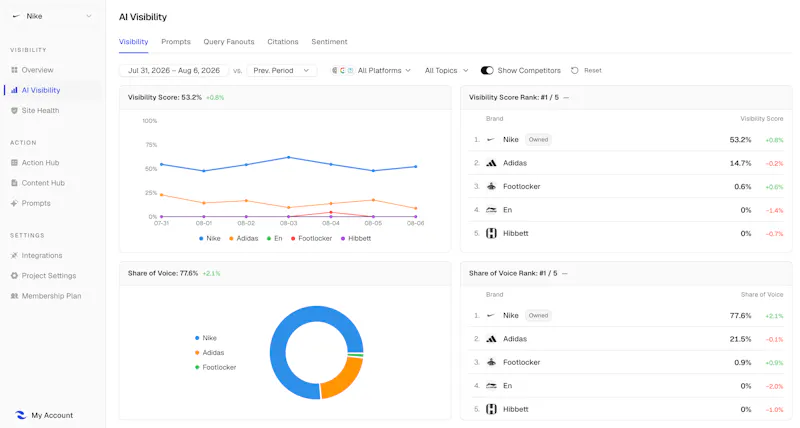
Task: Click the Content Hub document icon
Action: point(14,183)
